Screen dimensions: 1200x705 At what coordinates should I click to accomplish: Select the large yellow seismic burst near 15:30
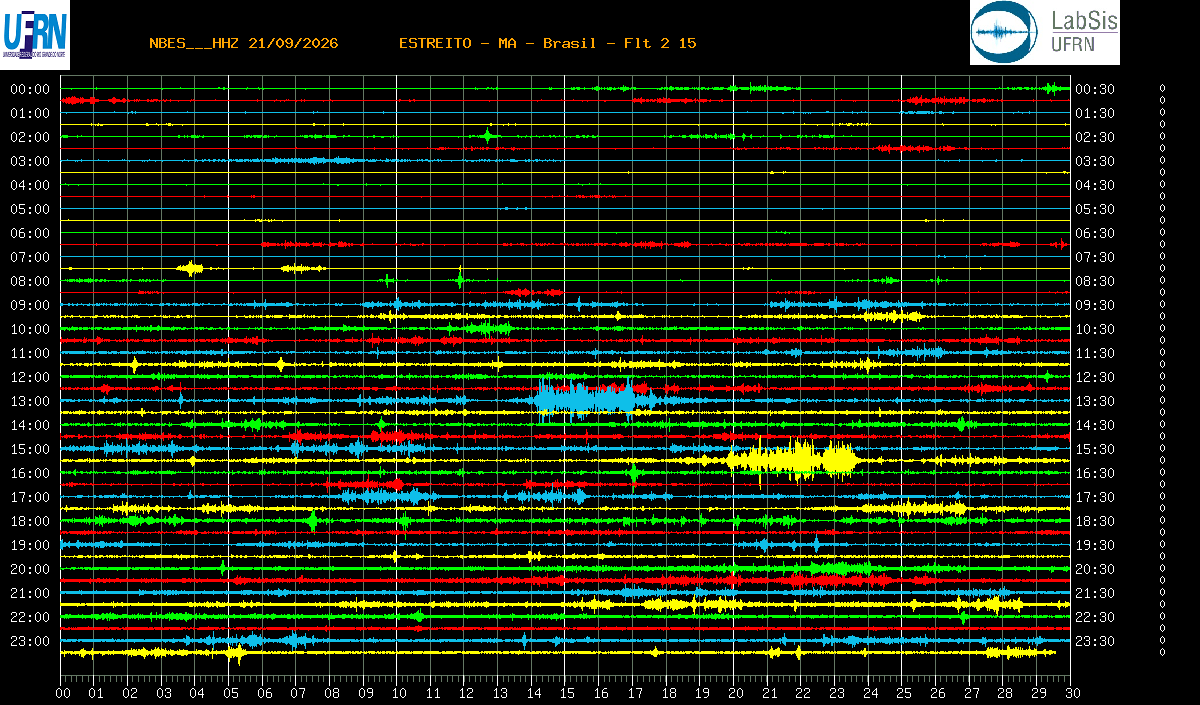792,460
